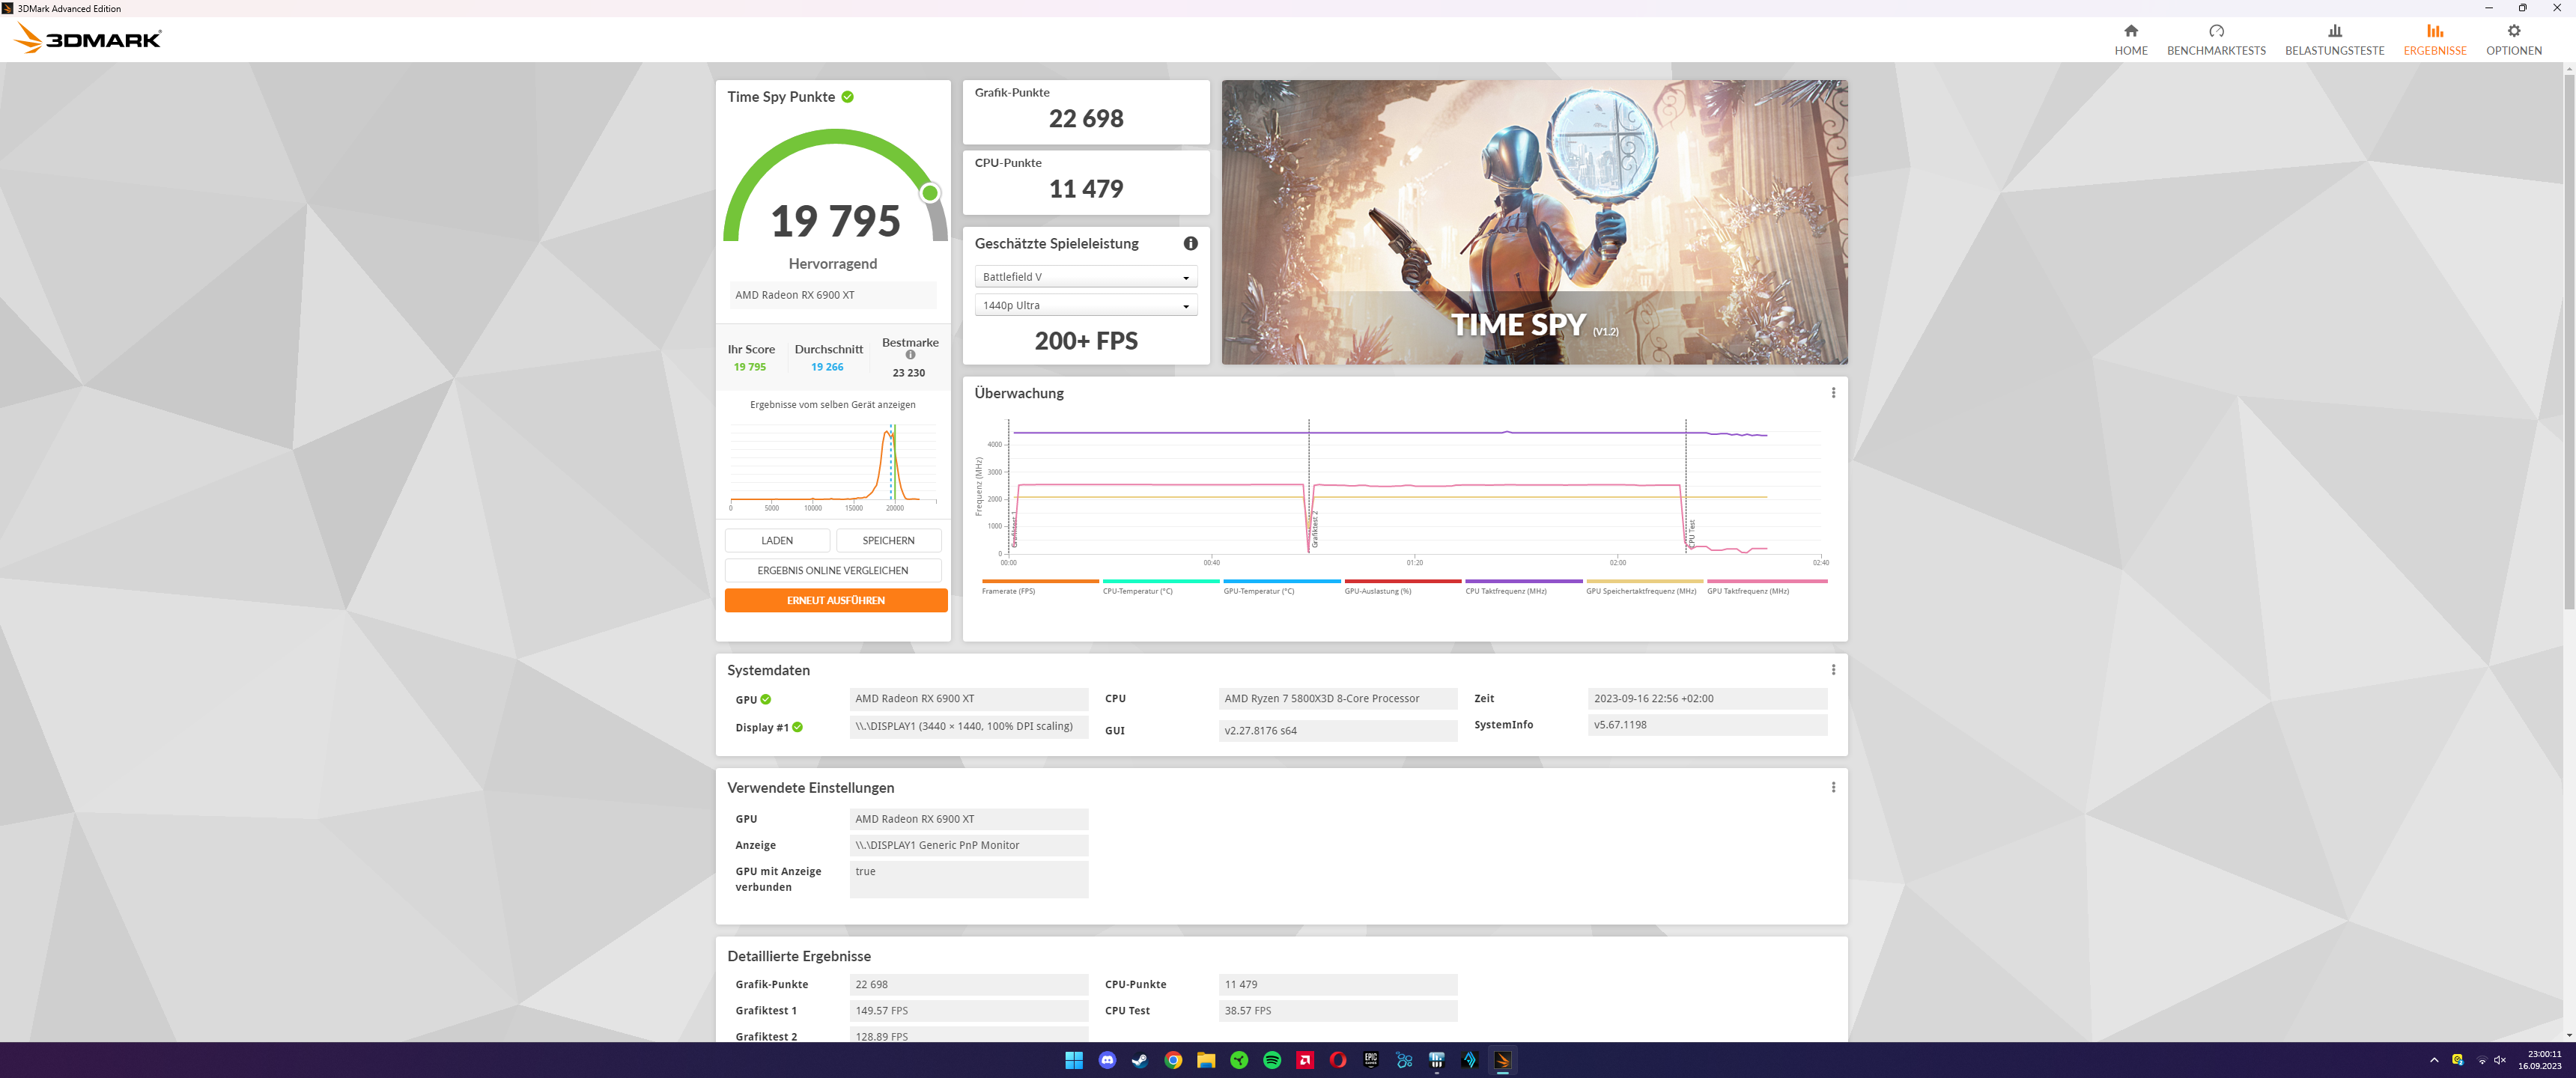Click info icon under Bestmarke

point(910,355)
